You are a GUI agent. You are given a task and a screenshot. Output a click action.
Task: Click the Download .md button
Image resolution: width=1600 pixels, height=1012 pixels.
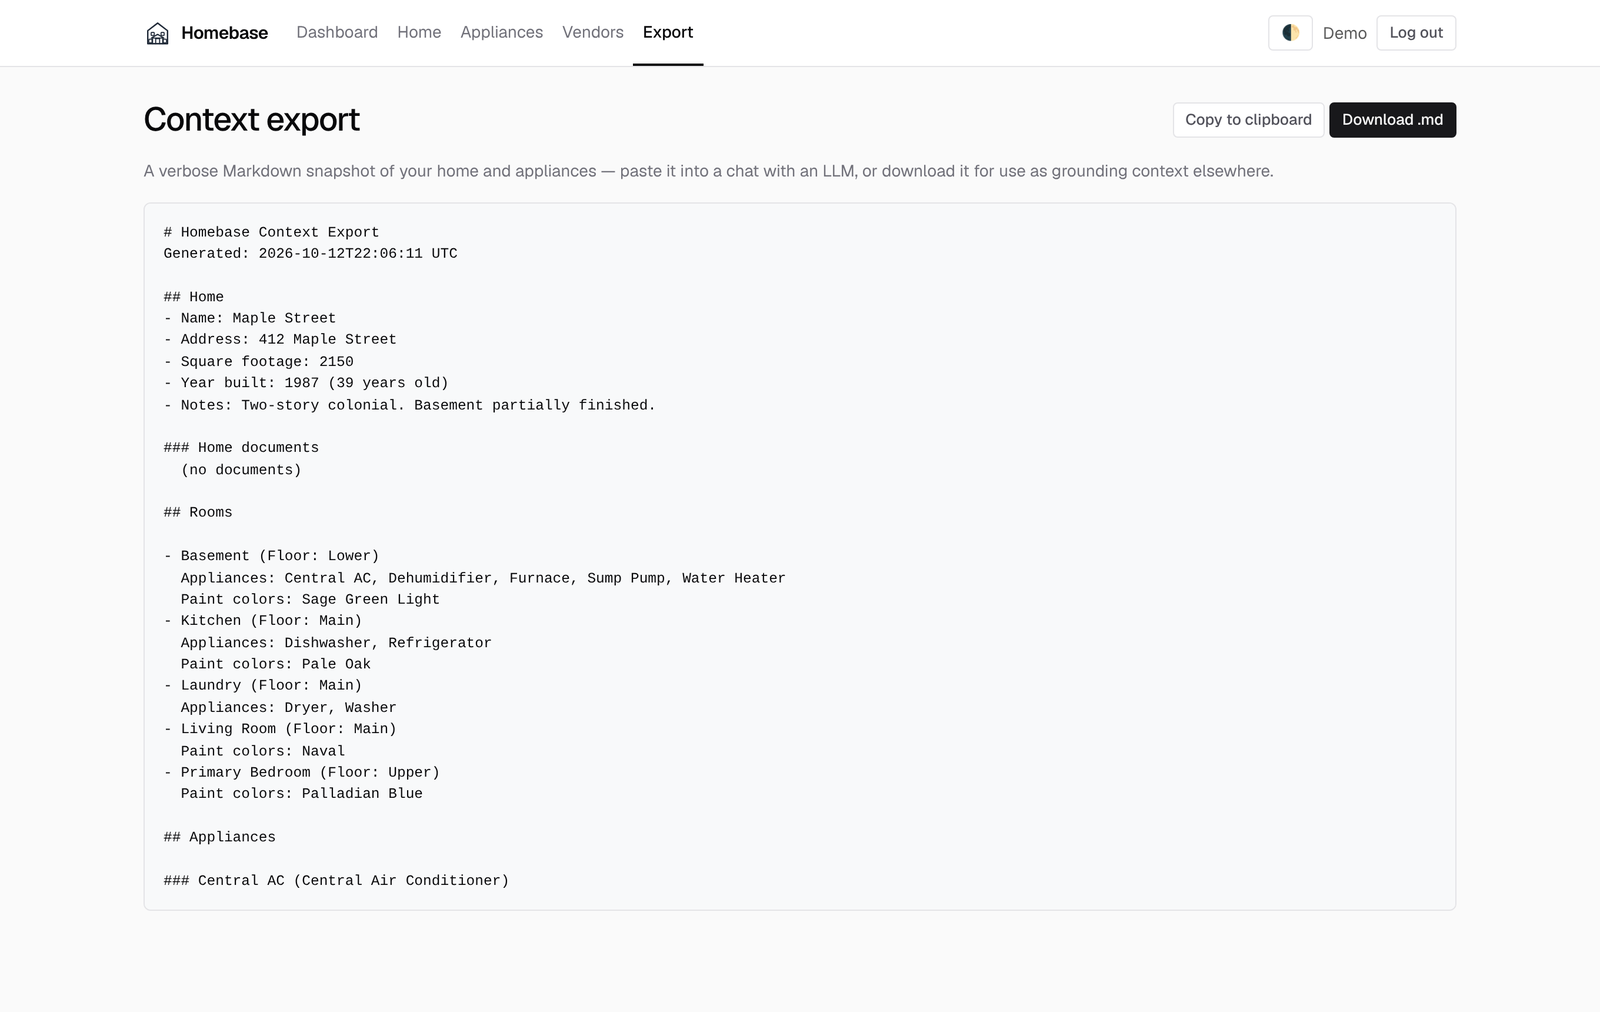[x=1392, y=120]
